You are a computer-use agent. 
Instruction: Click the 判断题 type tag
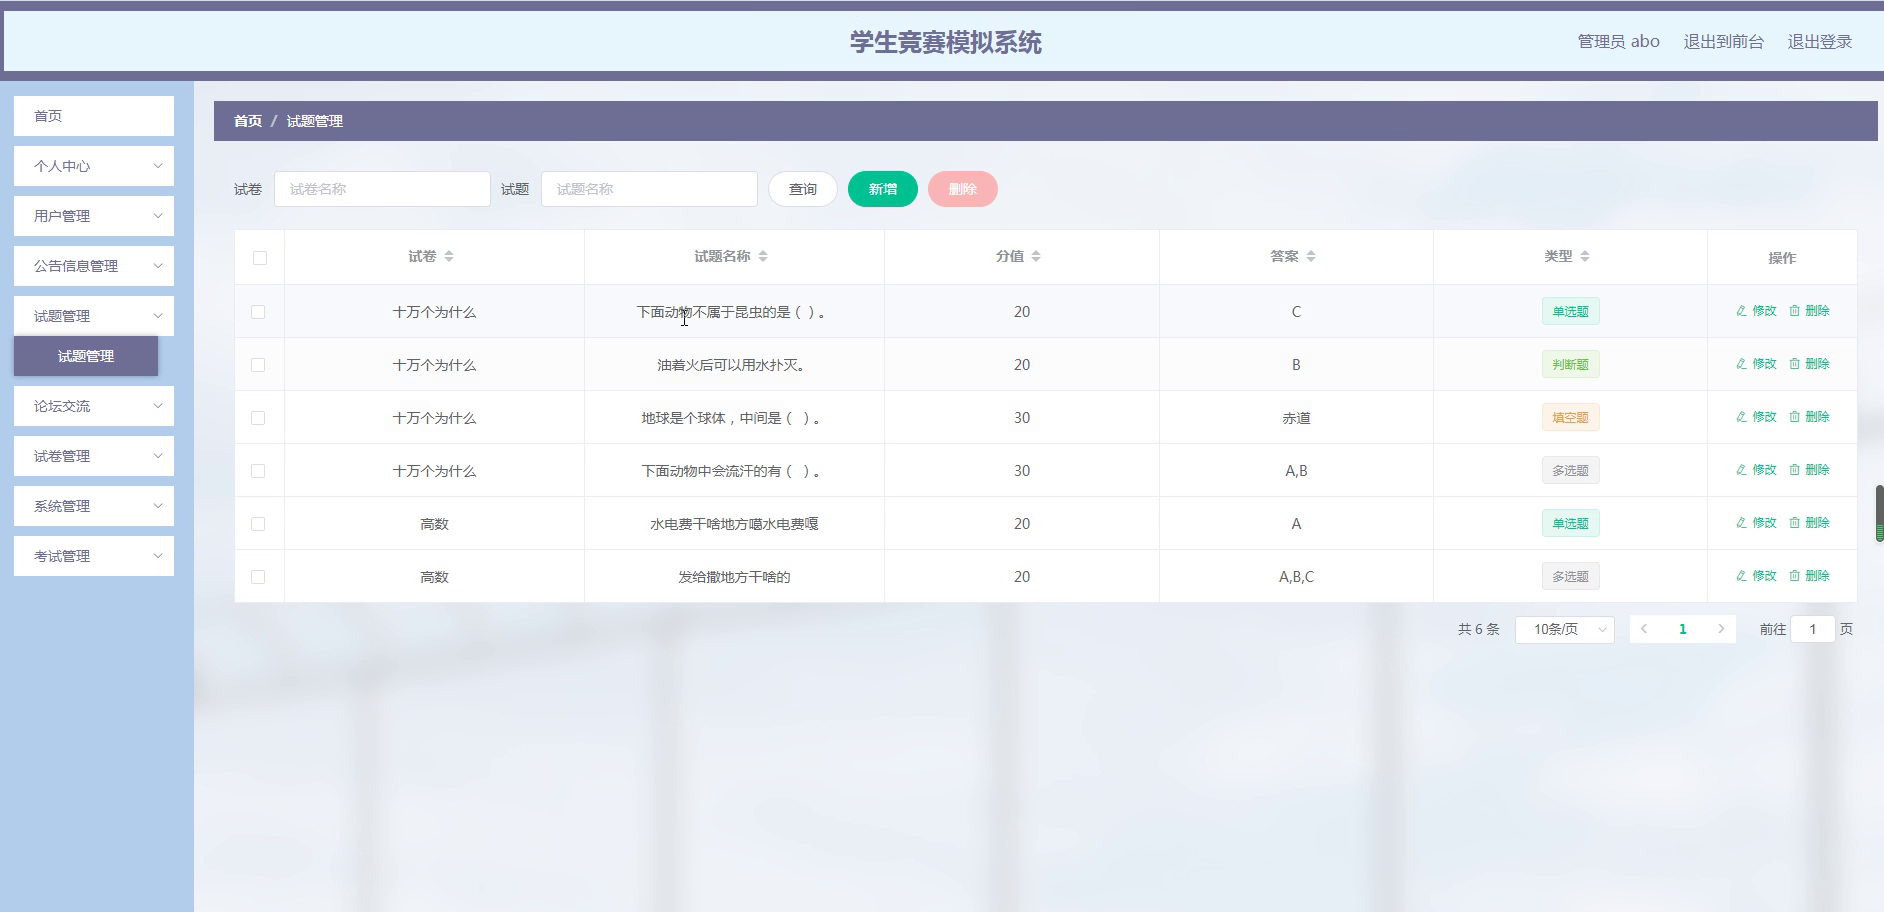[x=1570, y=364]
